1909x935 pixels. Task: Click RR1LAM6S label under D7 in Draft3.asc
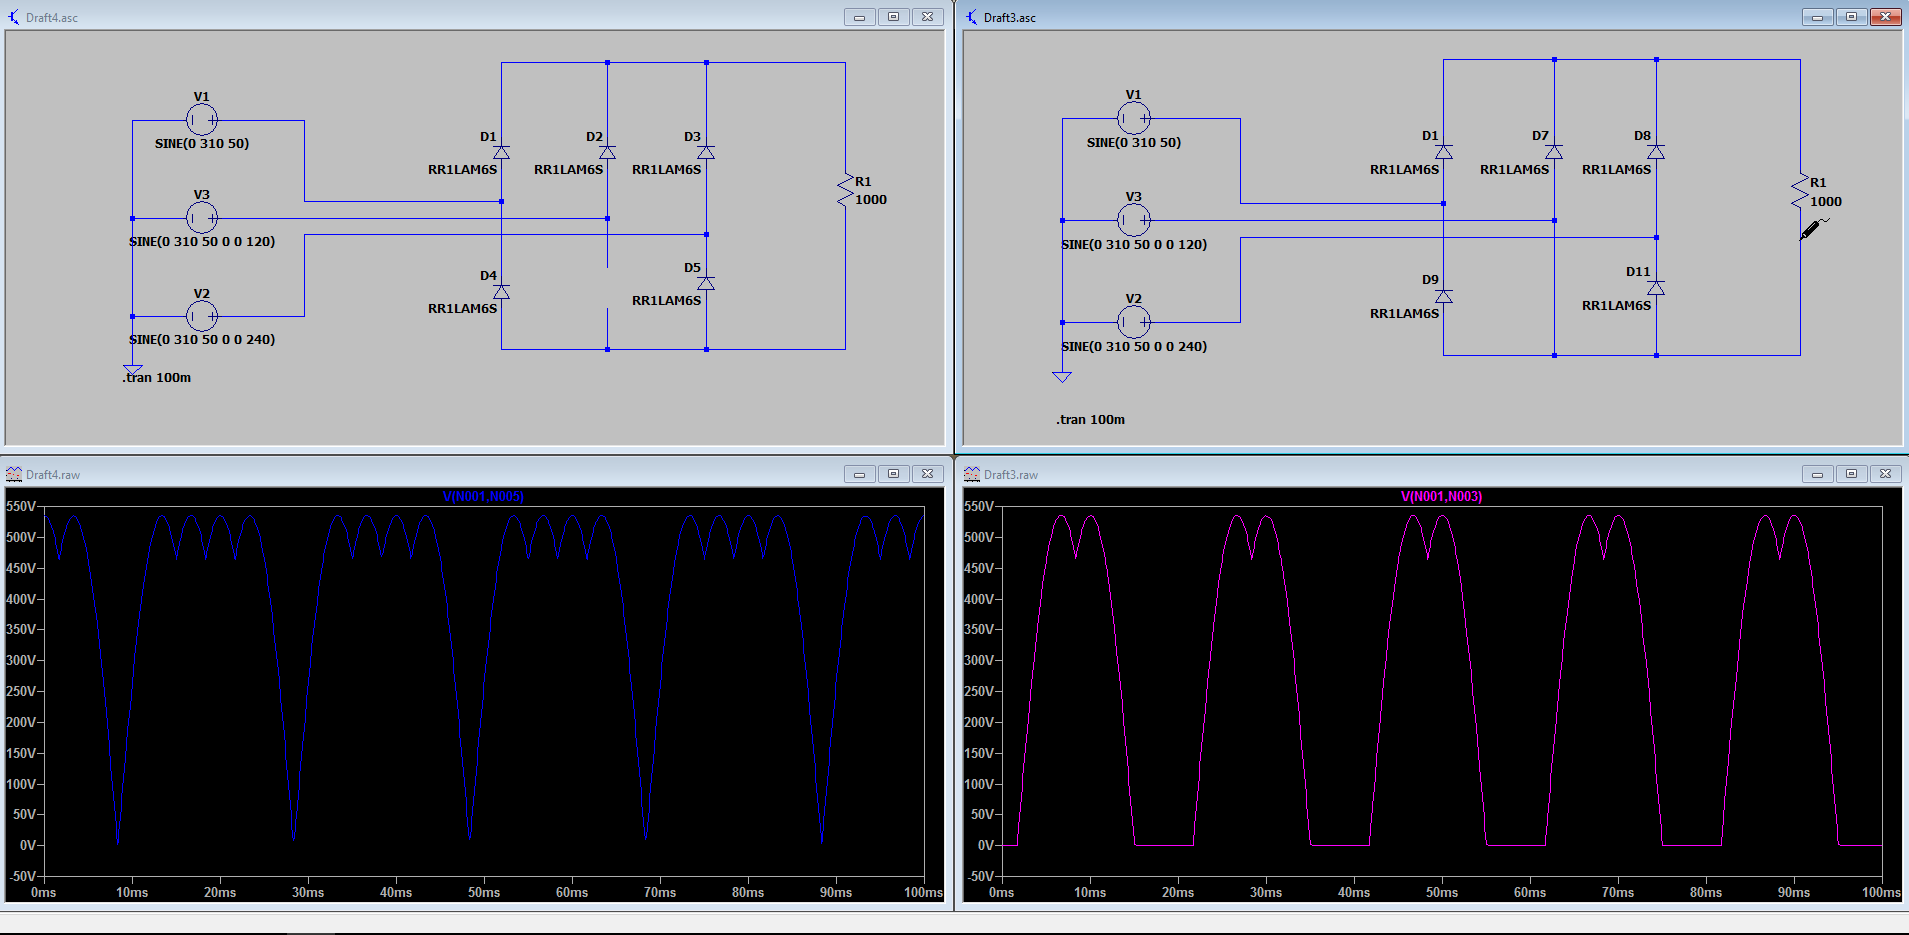pyautogui.click(x=1514, y=170)
